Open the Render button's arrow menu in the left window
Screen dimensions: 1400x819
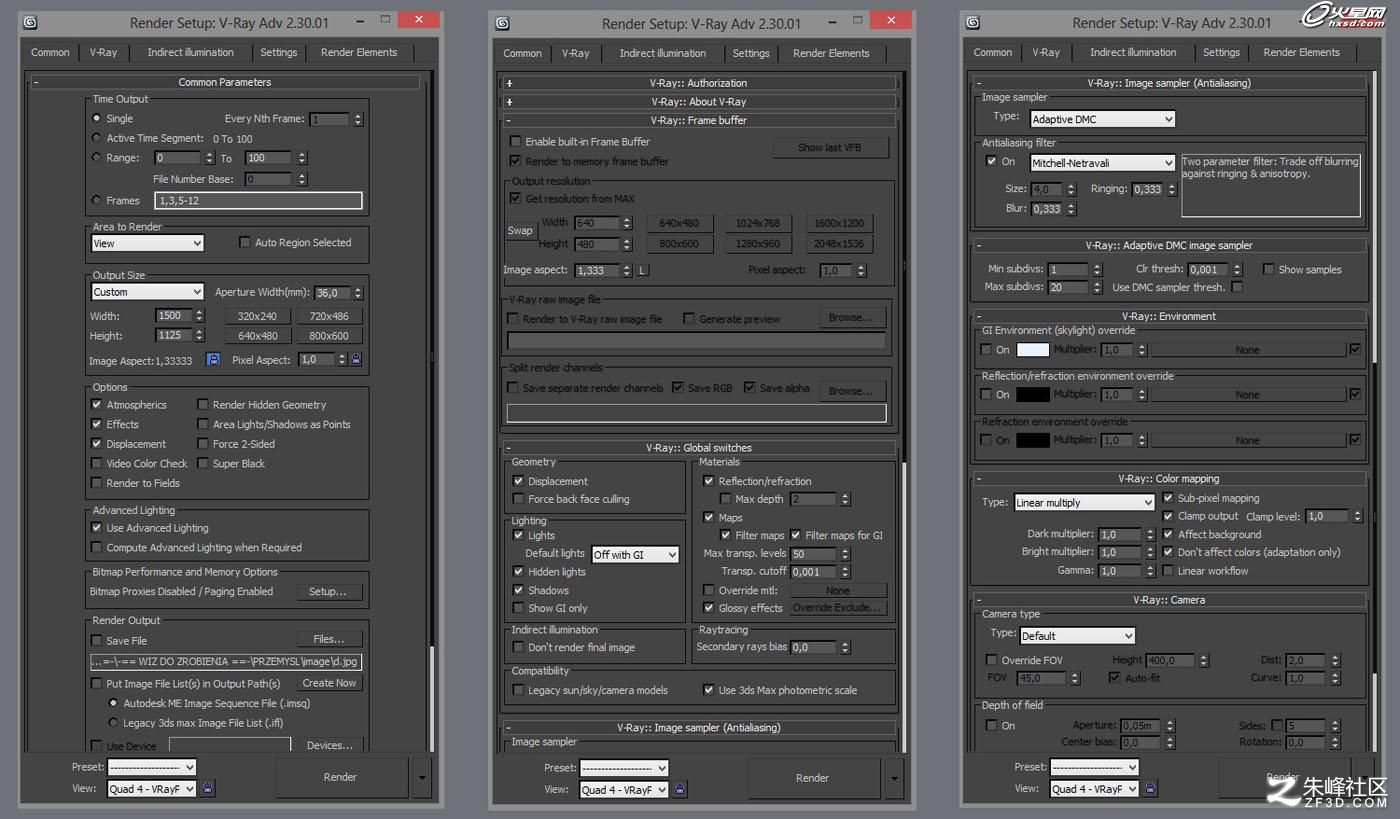(421, 777)
